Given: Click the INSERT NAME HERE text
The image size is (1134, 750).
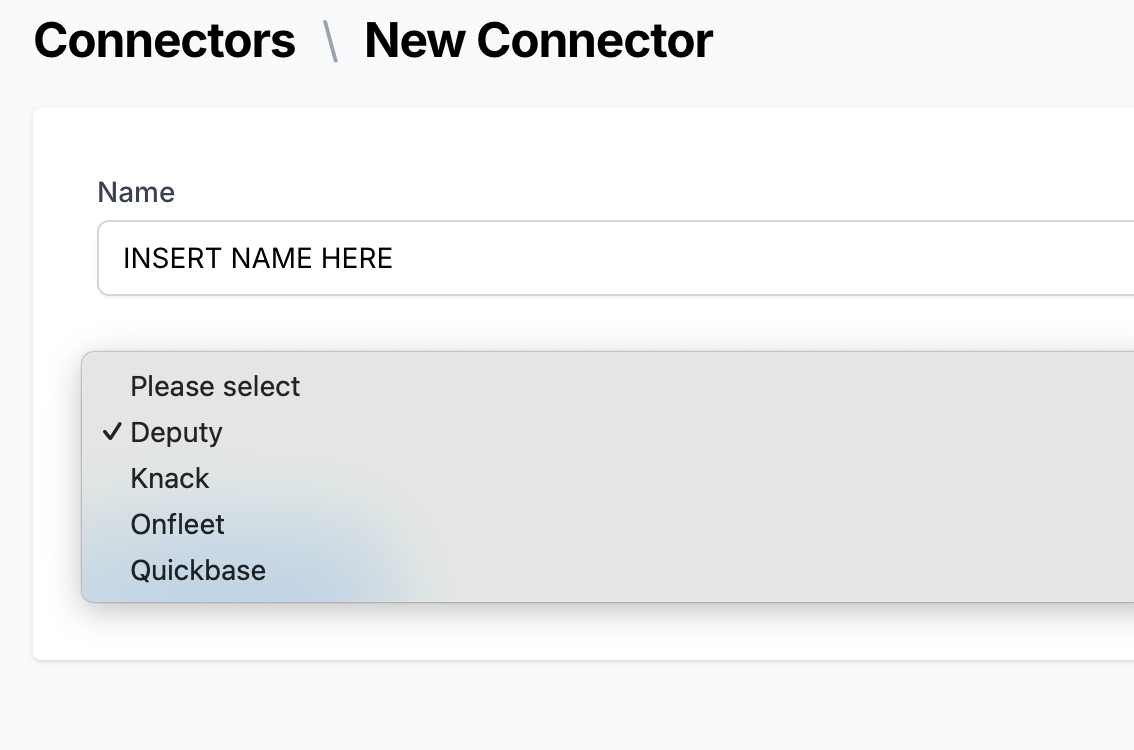Looking at the screenshot, I should pos(257,258).
